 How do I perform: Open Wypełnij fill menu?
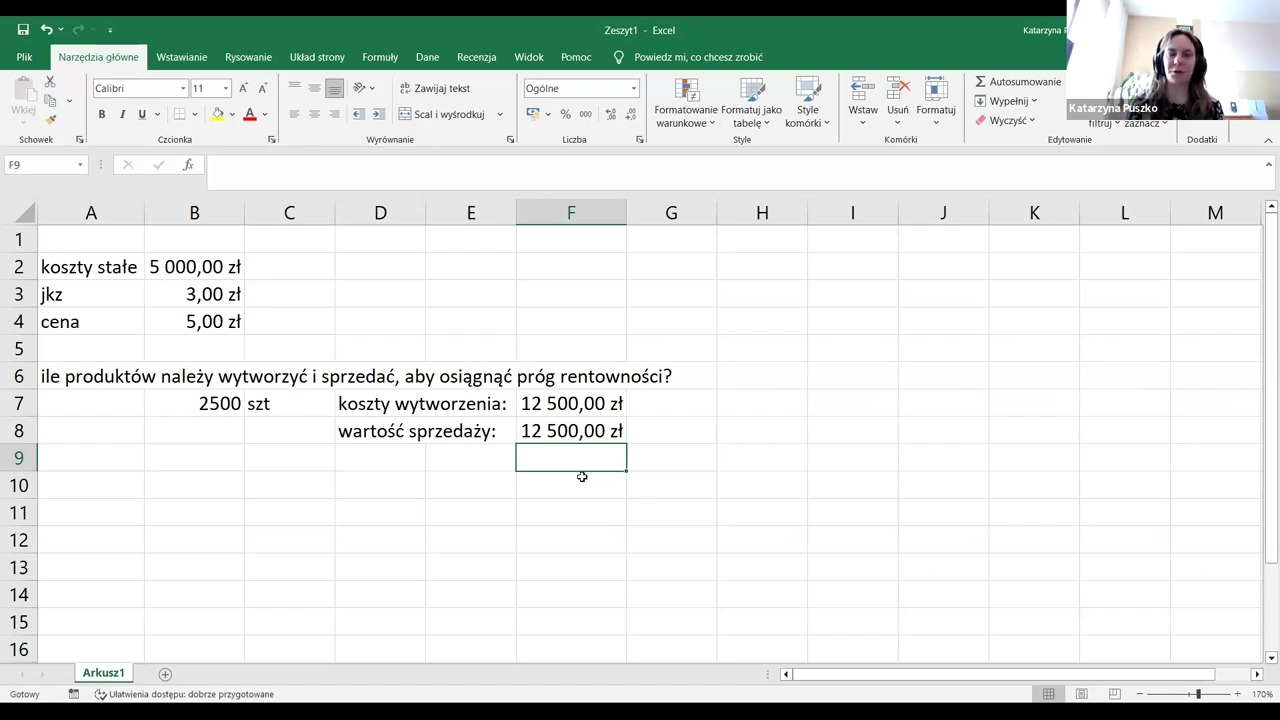click(x=1006, y=101)
